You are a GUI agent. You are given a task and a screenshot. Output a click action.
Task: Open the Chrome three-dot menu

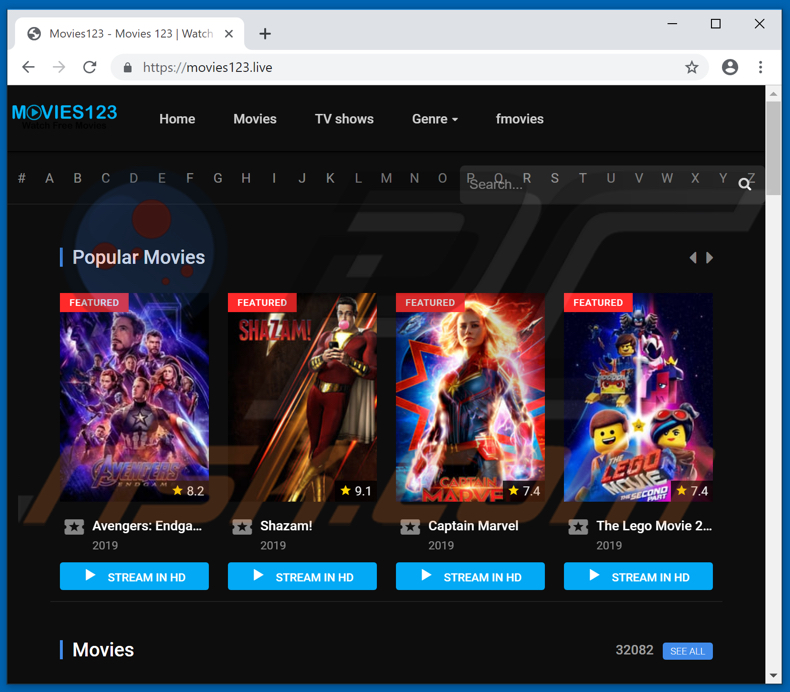pos(760,67)
